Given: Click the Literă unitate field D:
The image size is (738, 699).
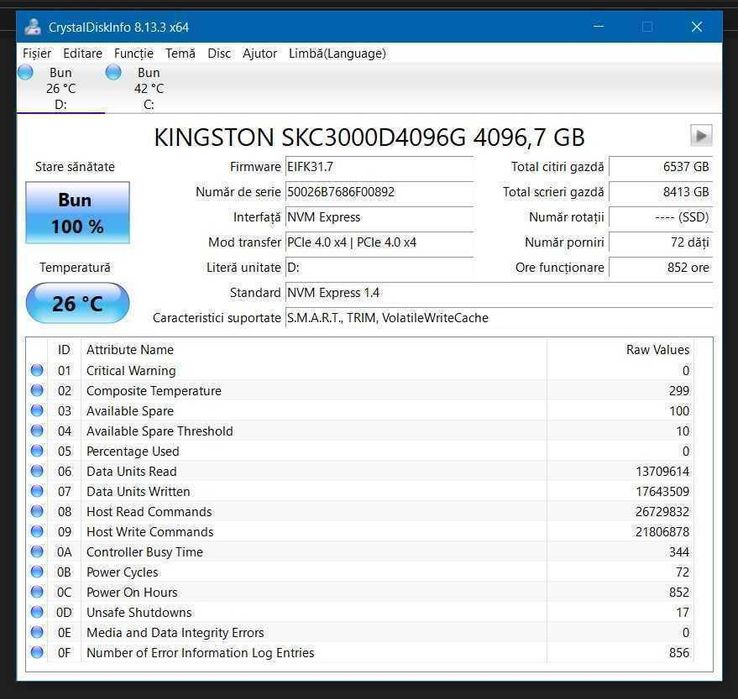Looking at the screenshot, I should coord(379,268).
